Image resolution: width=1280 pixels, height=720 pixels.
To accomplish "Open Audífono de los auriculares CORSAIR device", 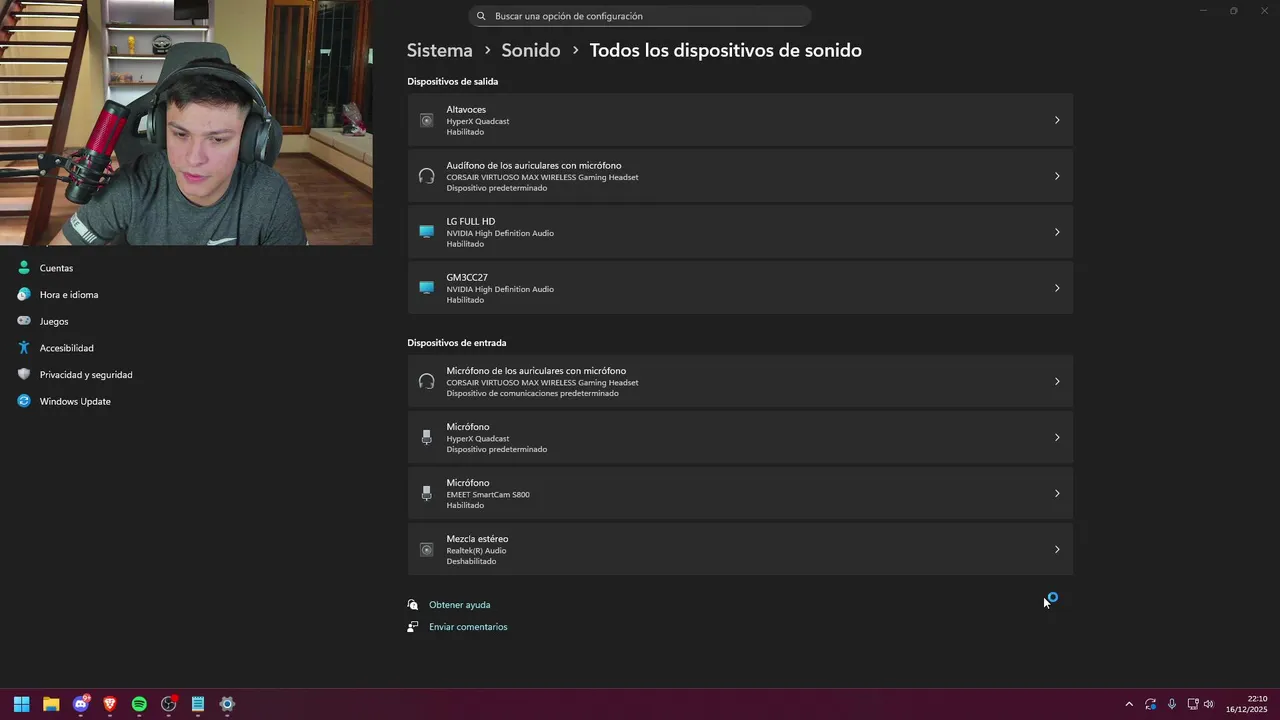I will (x=740, y=176).
